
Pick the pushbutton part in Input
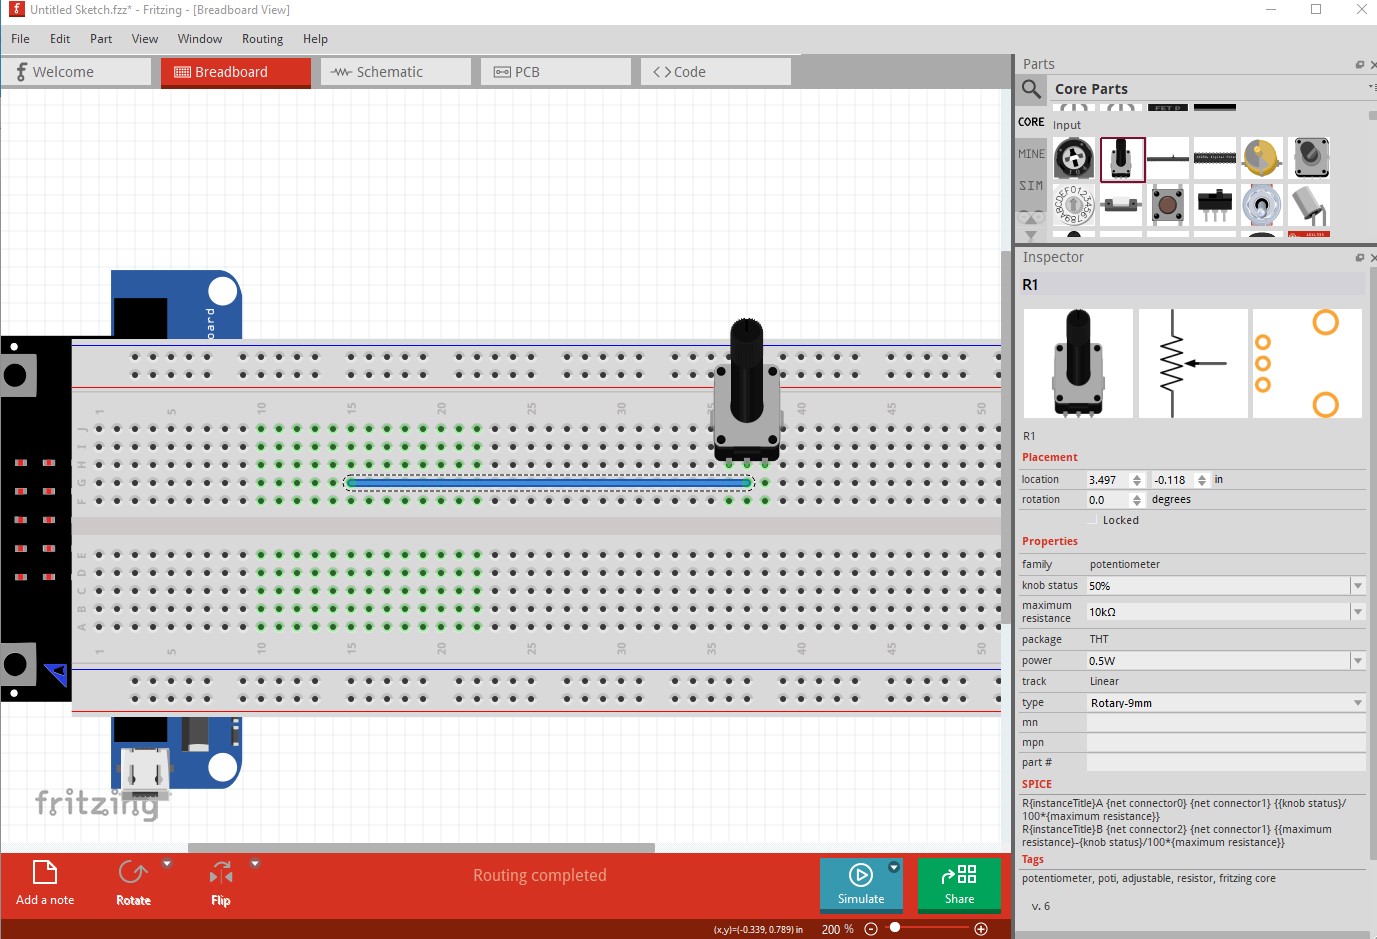coord(1167,205)
